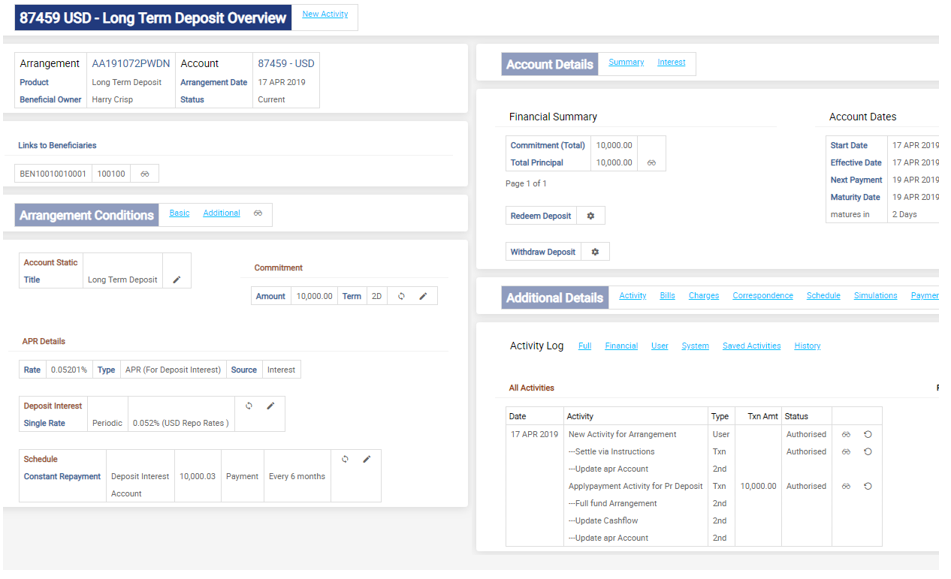View details of the Applypayment Activity row
The width and height of the screenshot is (951, 579).
(846, 486)
